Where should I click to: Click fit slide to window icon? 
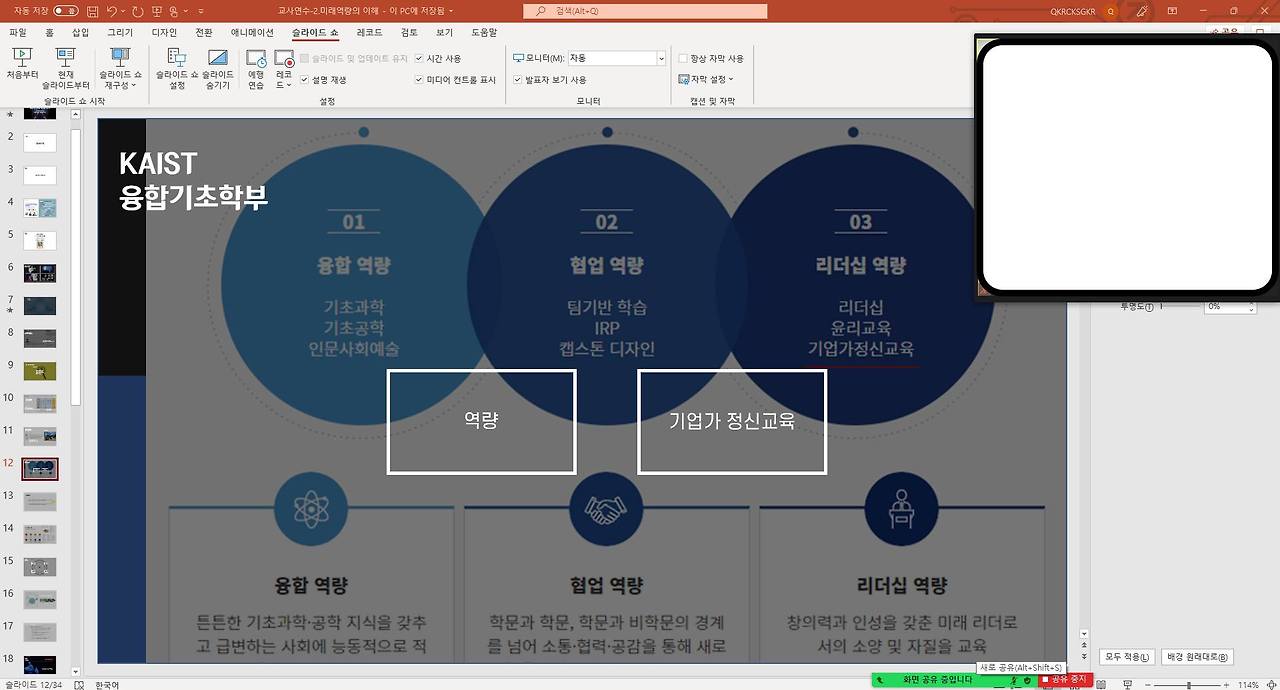pos(1270,685)
